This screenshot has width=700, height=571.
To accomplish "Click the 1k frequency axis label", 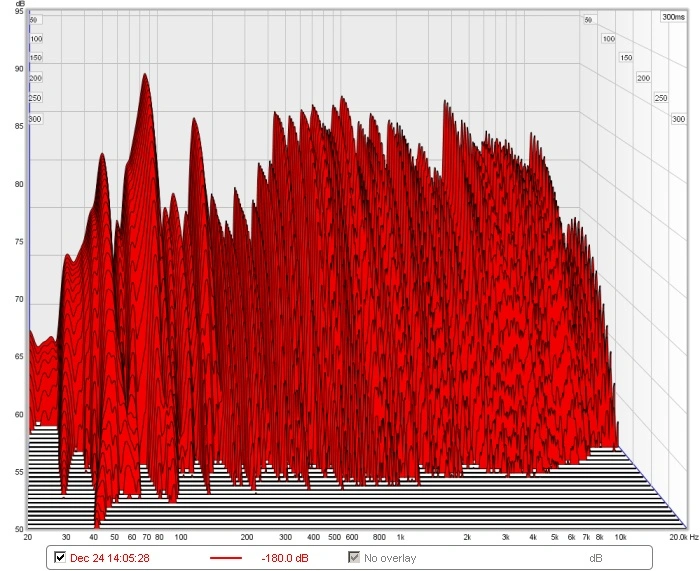I will click(400, 537).
